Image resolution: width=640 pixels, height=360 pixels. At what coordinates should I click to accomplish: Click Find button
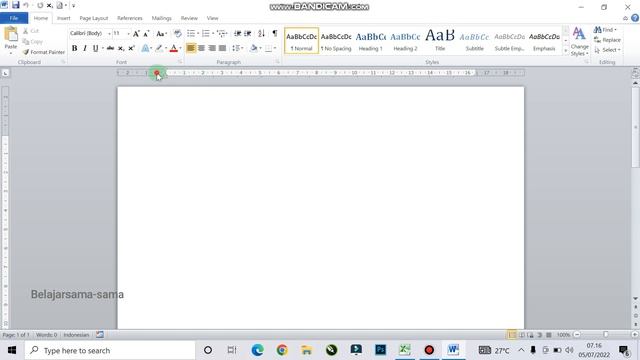tap(605, 30)
